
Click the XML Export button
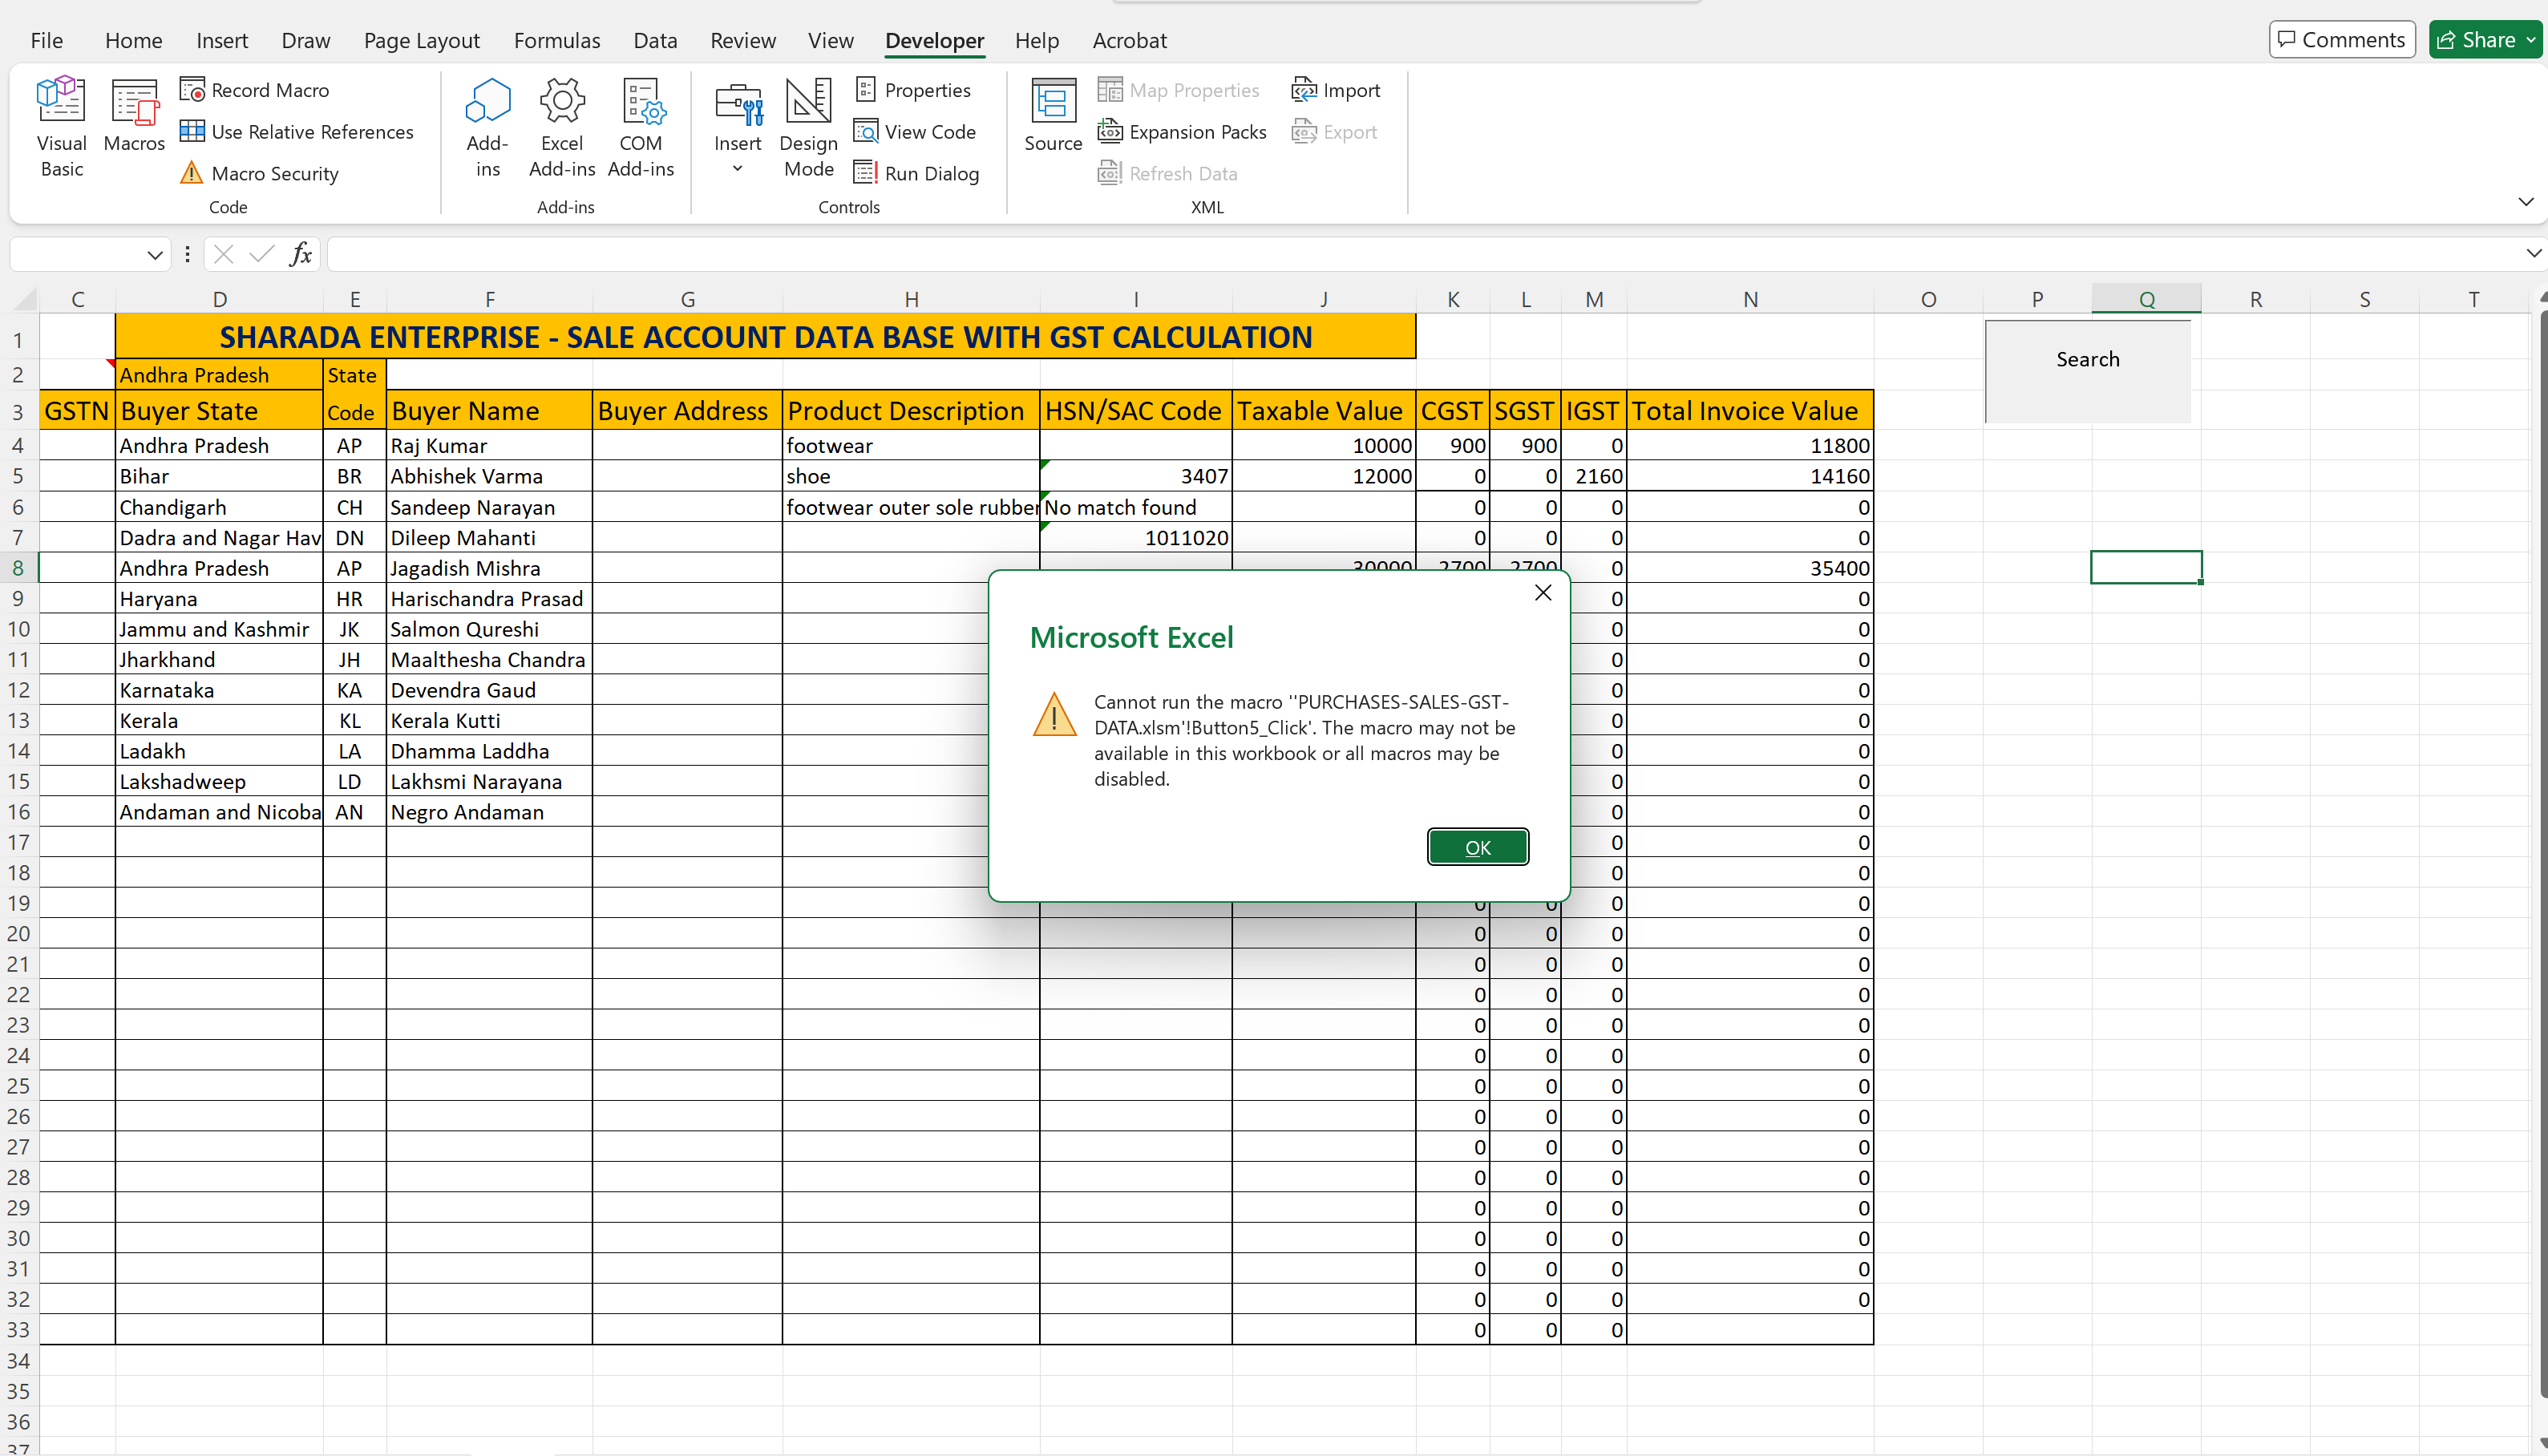pos(1334,132)
